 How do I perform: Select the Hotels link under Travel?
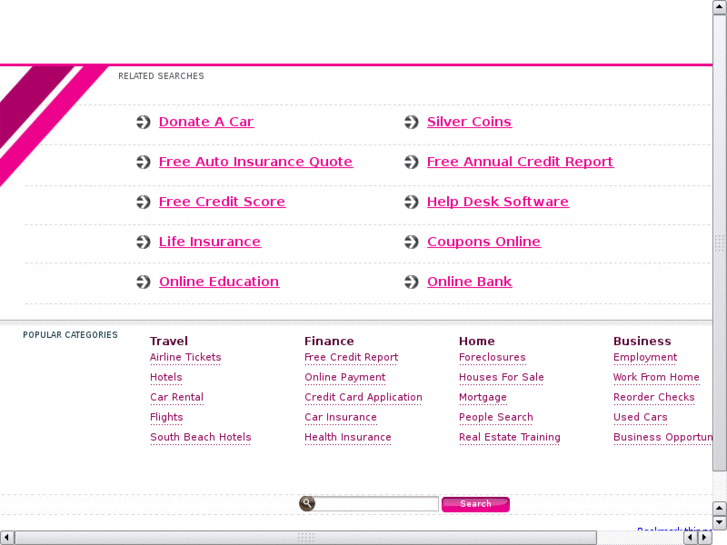166,378
